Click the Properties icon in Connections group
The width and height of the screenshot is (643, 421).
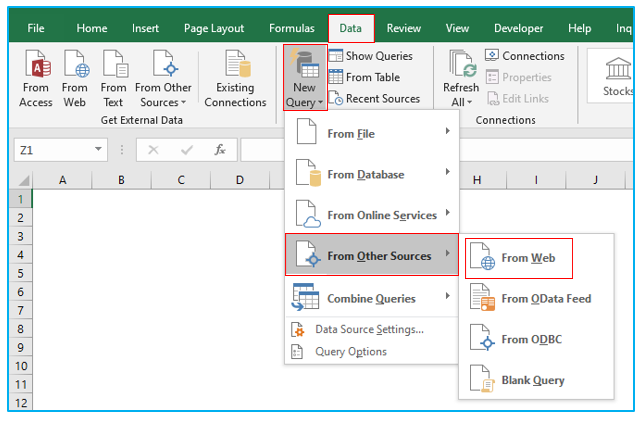tap(492, 77)
